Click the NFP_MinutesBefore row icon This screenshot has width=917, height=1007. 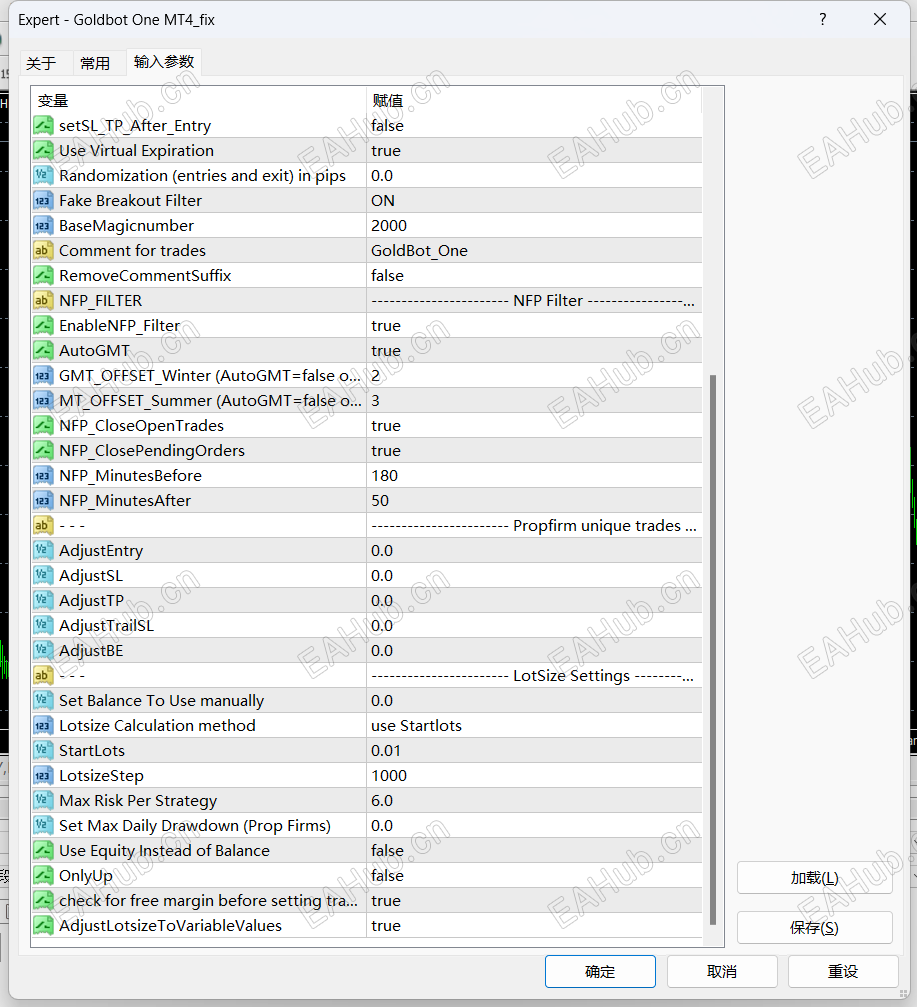(43, 476)
